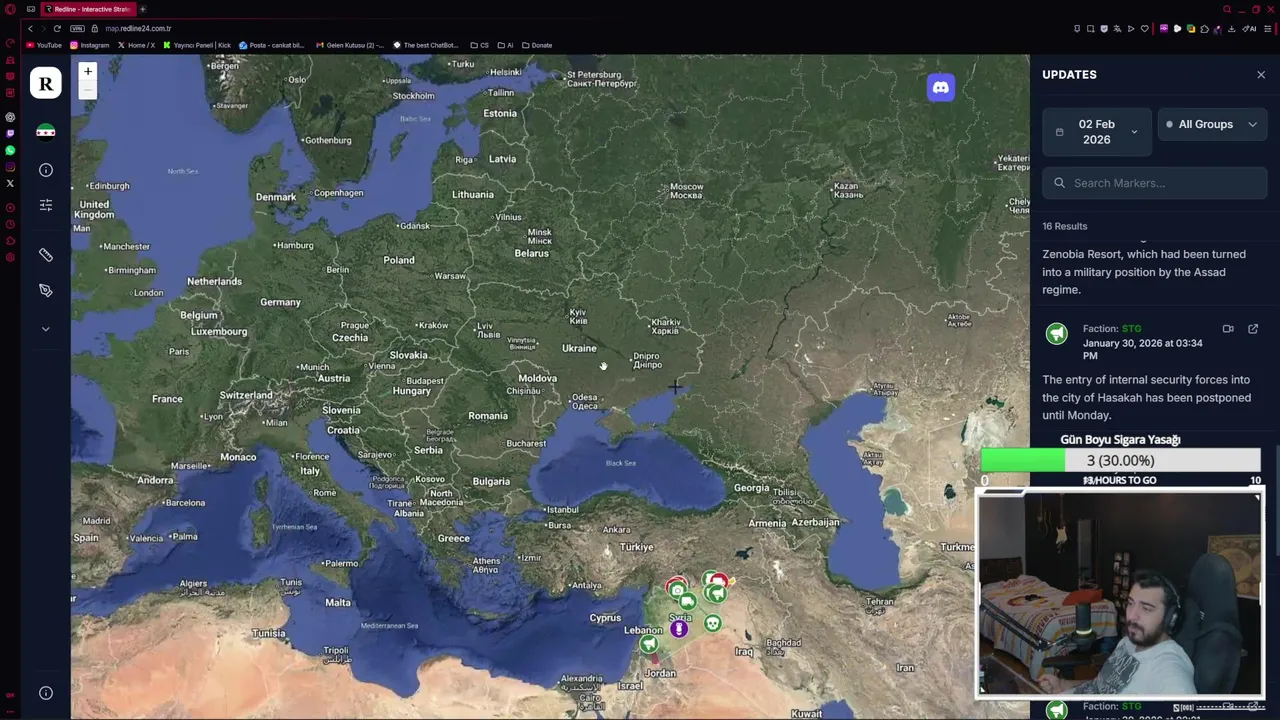This screenshot has height=720, width=1280.
Task: Open the AI button in browser toolbar
Action: tap(1250, 28)
